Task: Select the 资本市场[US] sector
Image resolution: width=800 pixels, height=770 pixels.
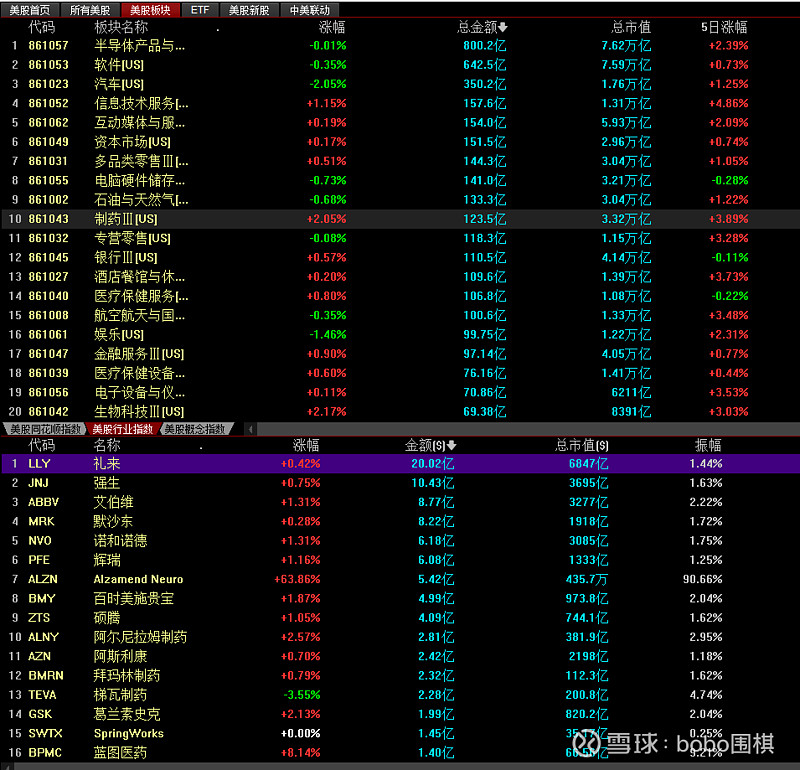Action: [400, 142]
